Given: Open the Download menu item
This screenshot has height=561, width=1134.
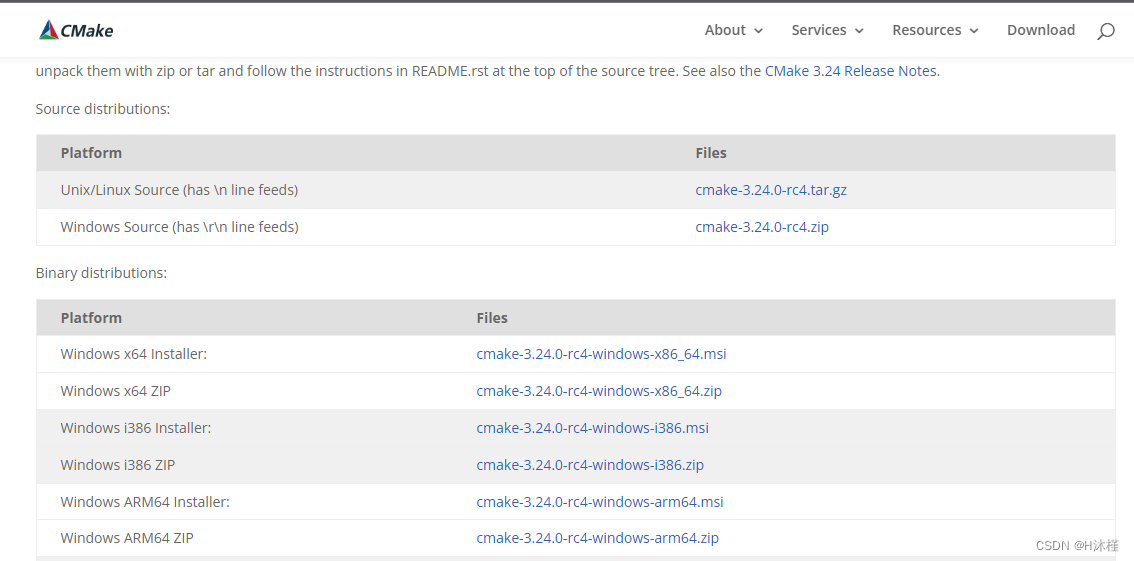Looking at the screenshot, I should click(1040, 30).
